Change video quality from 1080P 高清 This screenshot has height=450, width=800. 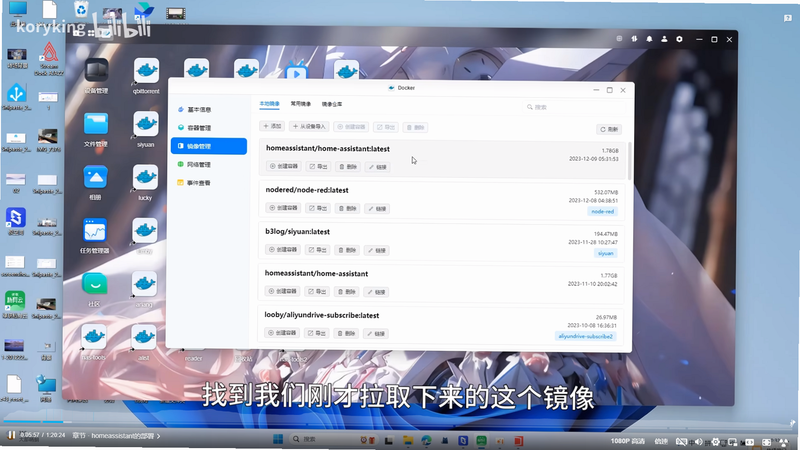(628, 441)
